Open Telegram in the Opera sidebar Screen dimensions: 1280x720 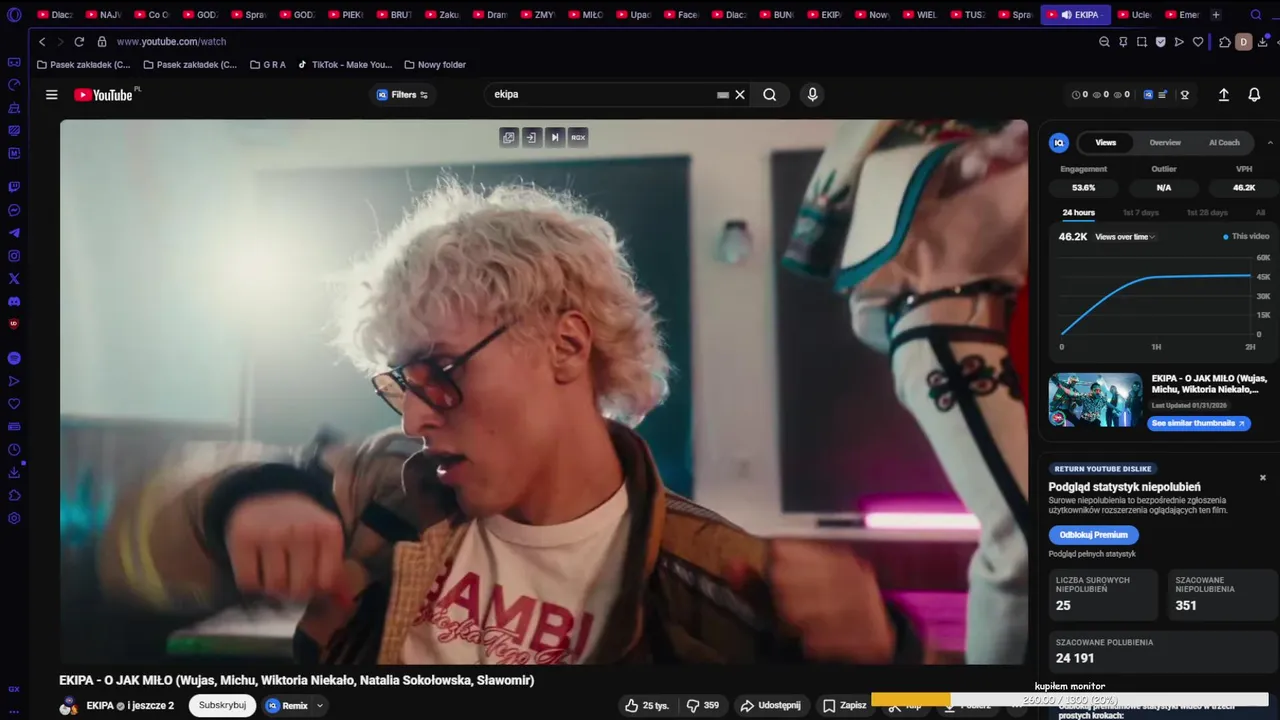[14, 233]
